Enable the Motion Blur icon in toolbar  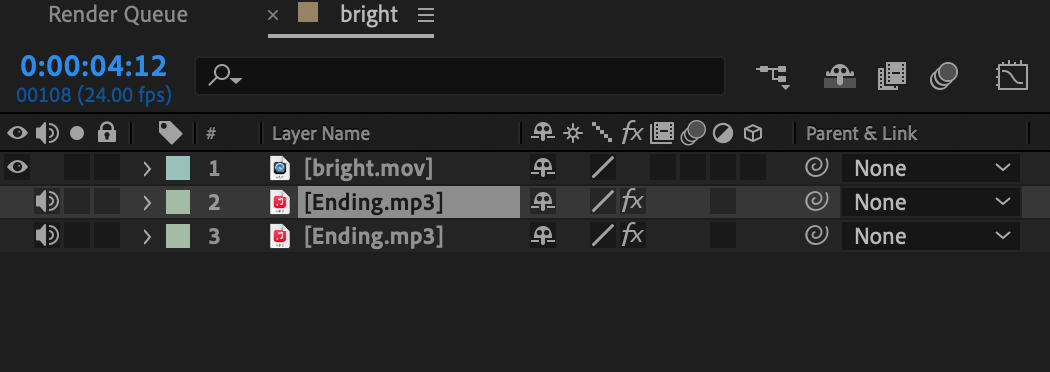tap(944, 76)
